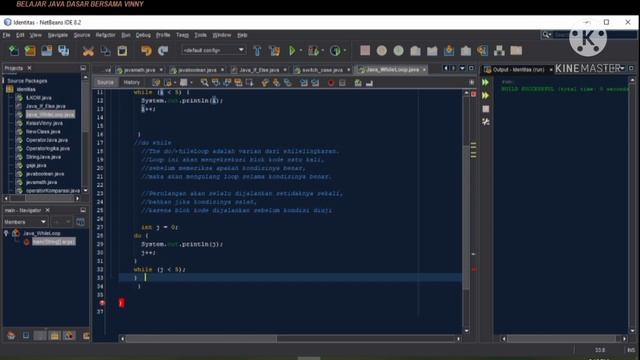Viewport: 640px width, 360px height.
Task: Click the search field in menu bar
Action: (x=590, y=35)
